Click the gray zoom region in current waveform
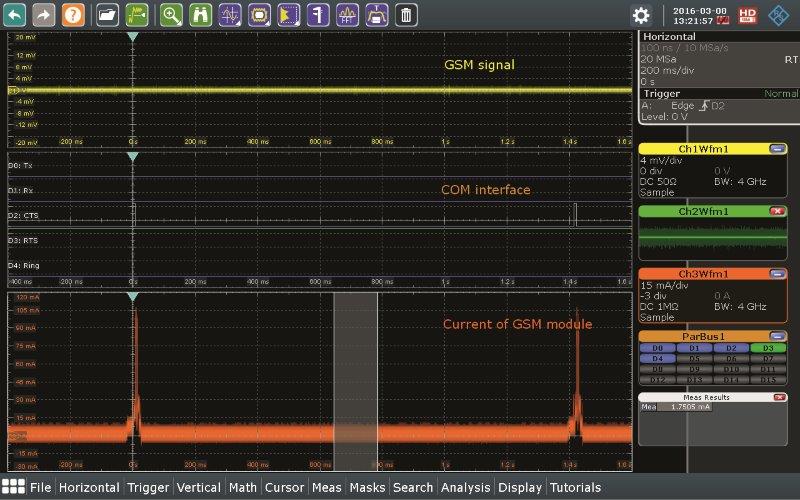 coord(355,380)
